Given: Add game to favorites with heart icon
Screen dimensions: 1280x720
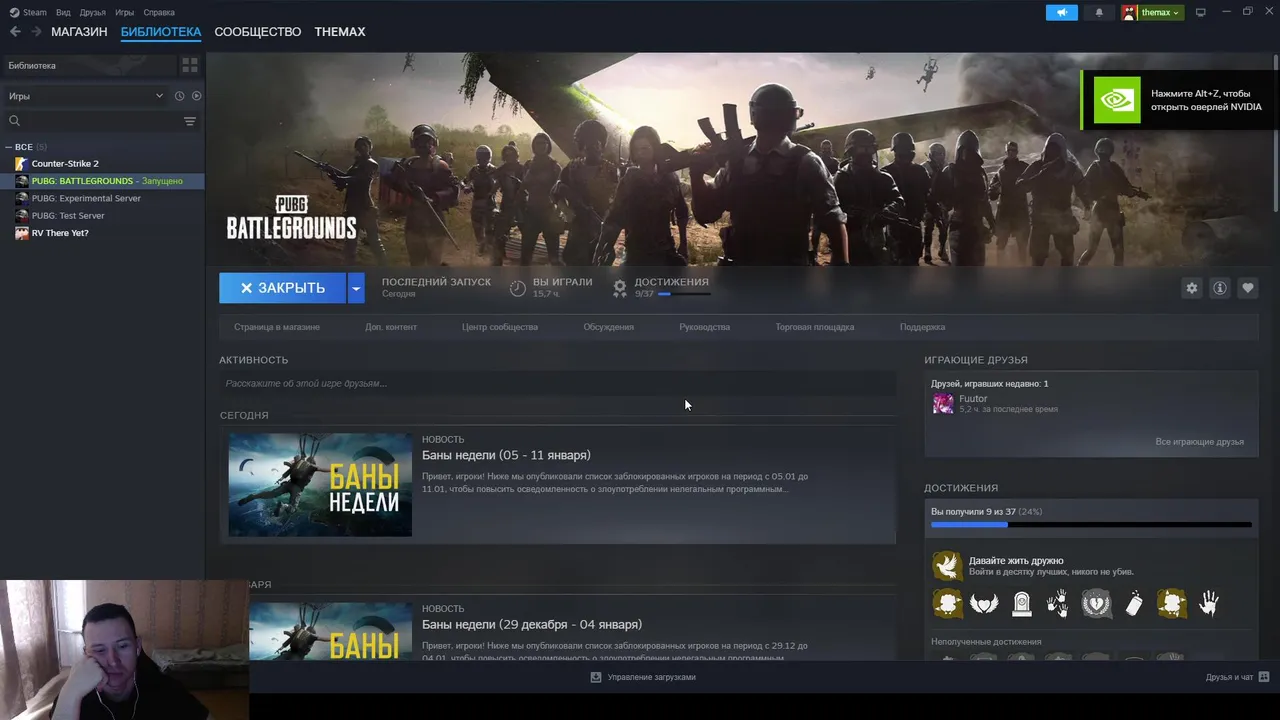Looking at the screenshot, I should point(1247,288).
